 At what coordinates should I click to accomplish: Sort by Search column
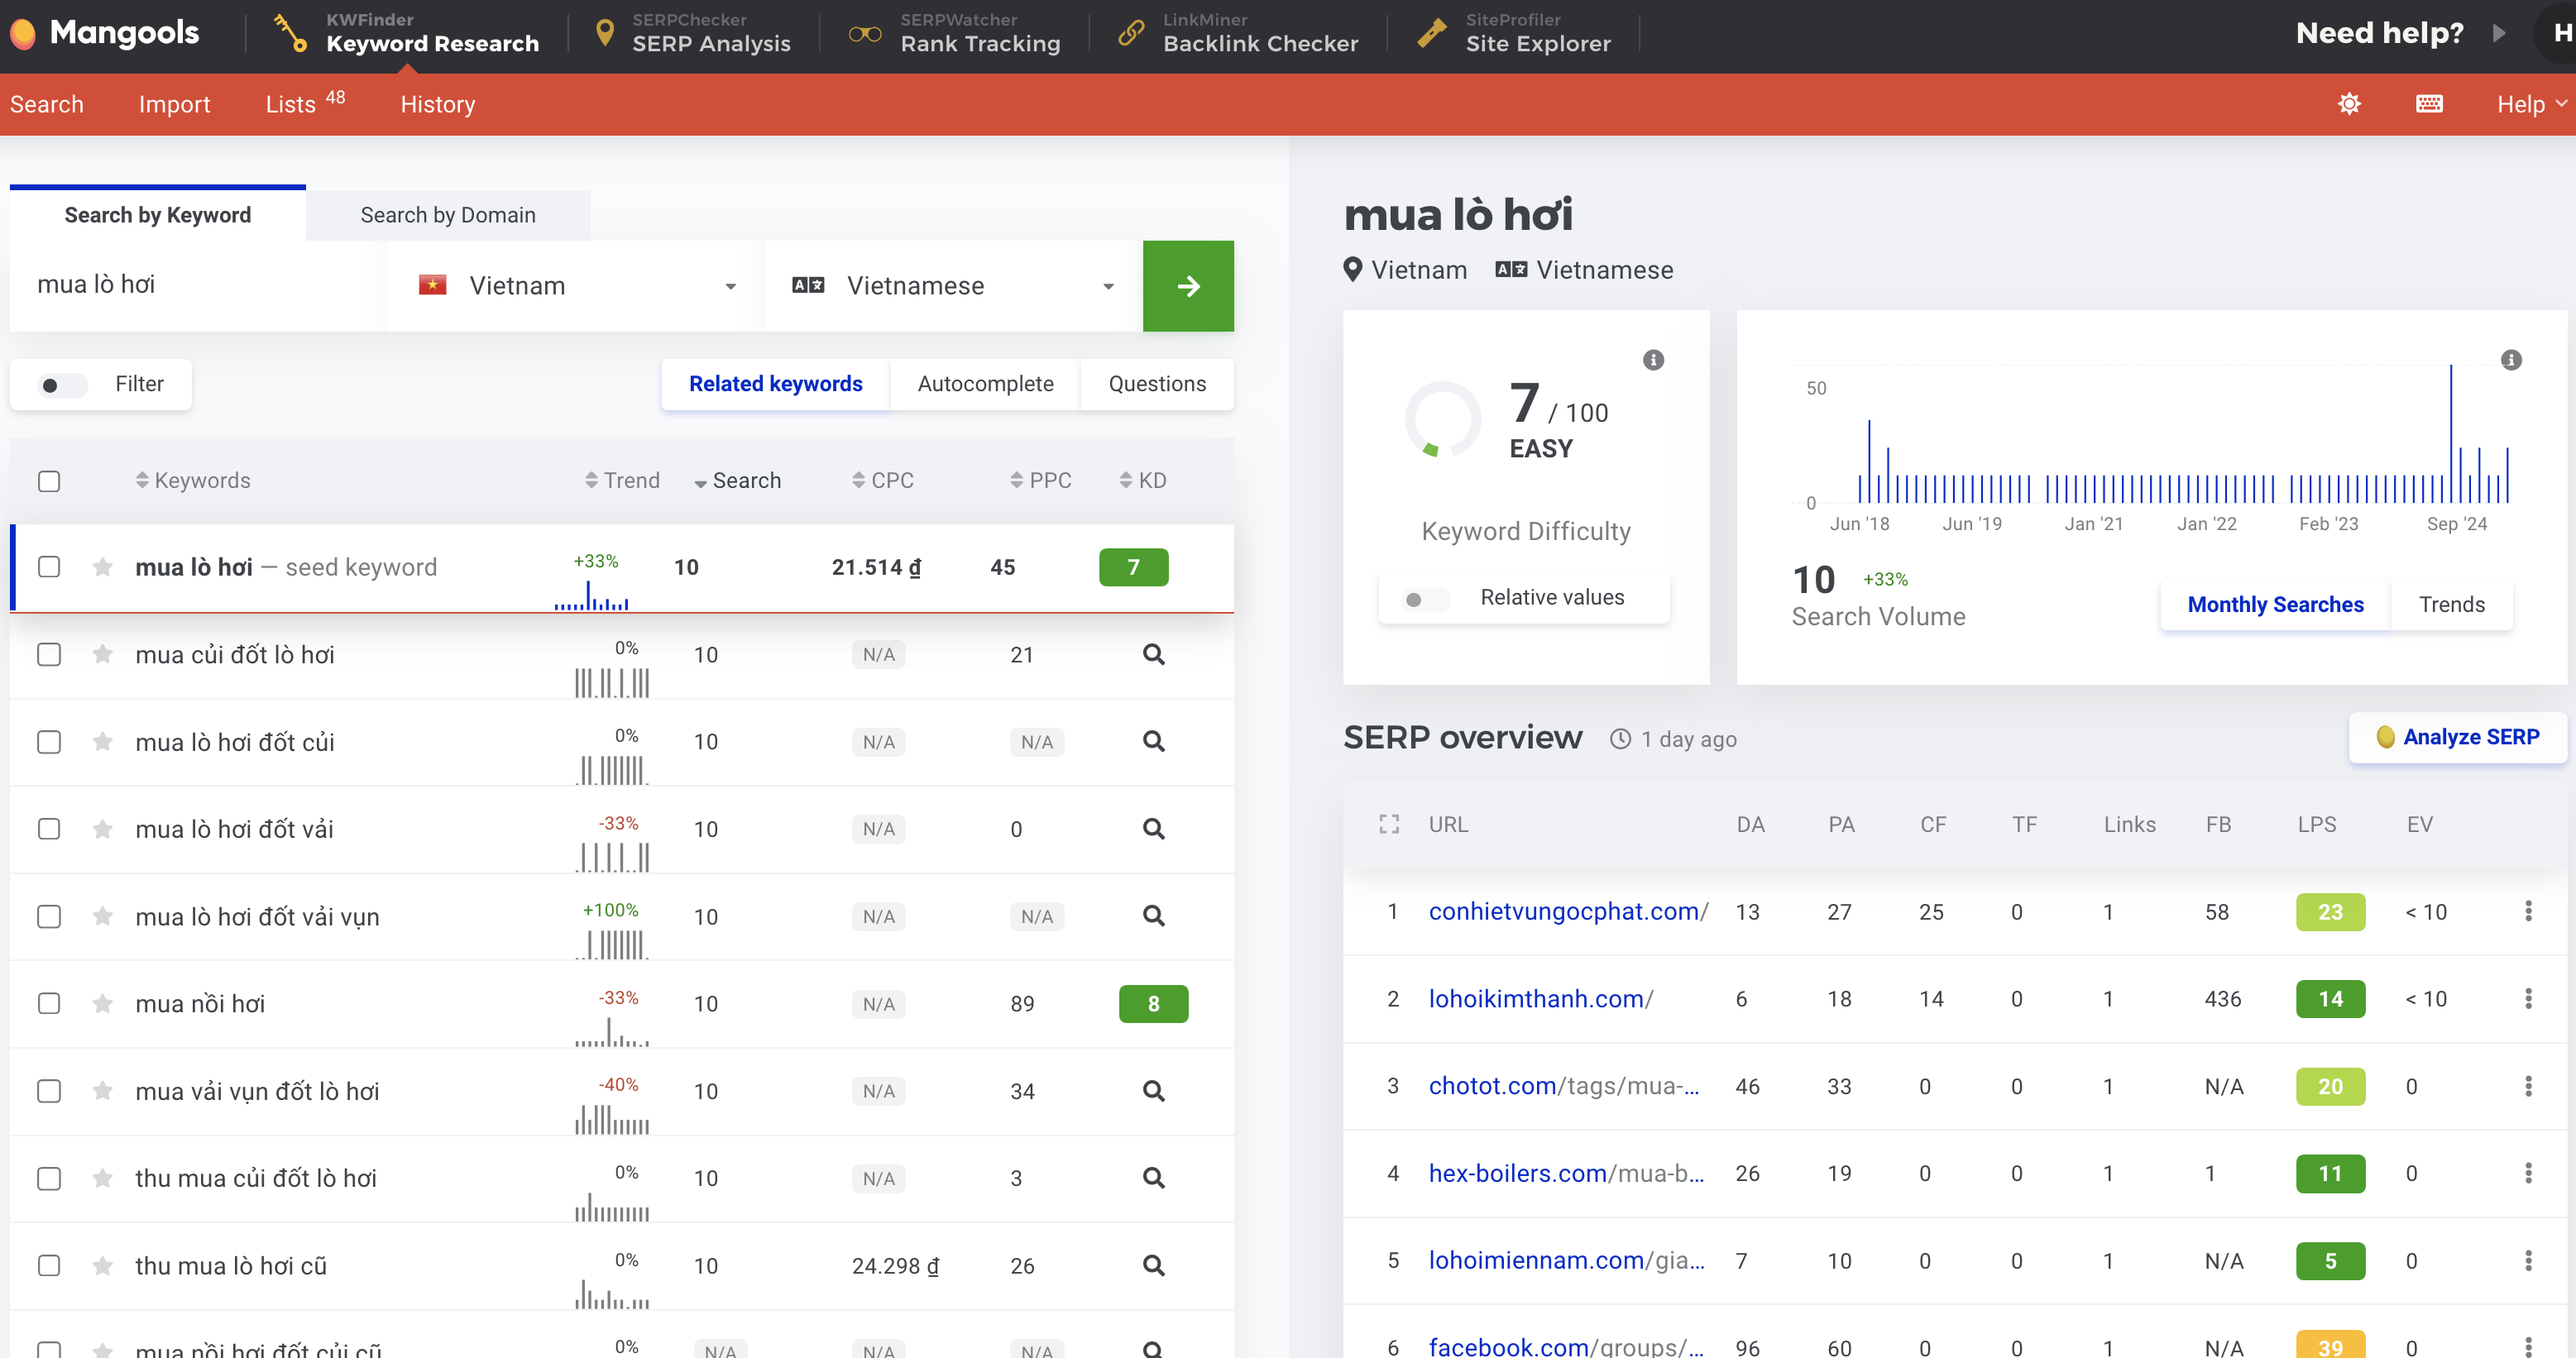737,481
